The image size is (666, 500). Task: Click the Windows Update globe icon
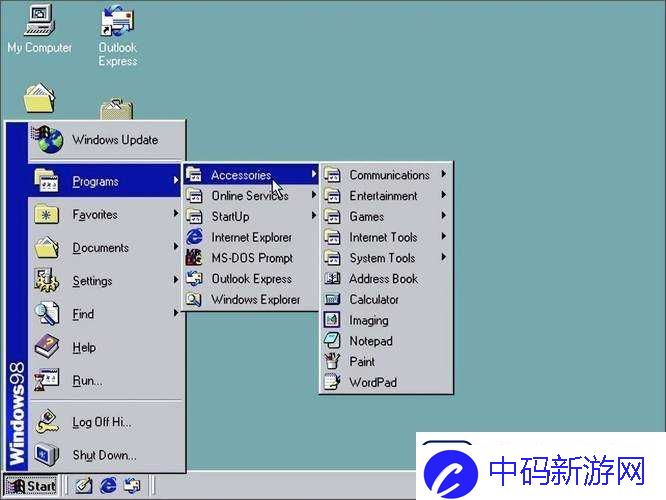point(48,139)
